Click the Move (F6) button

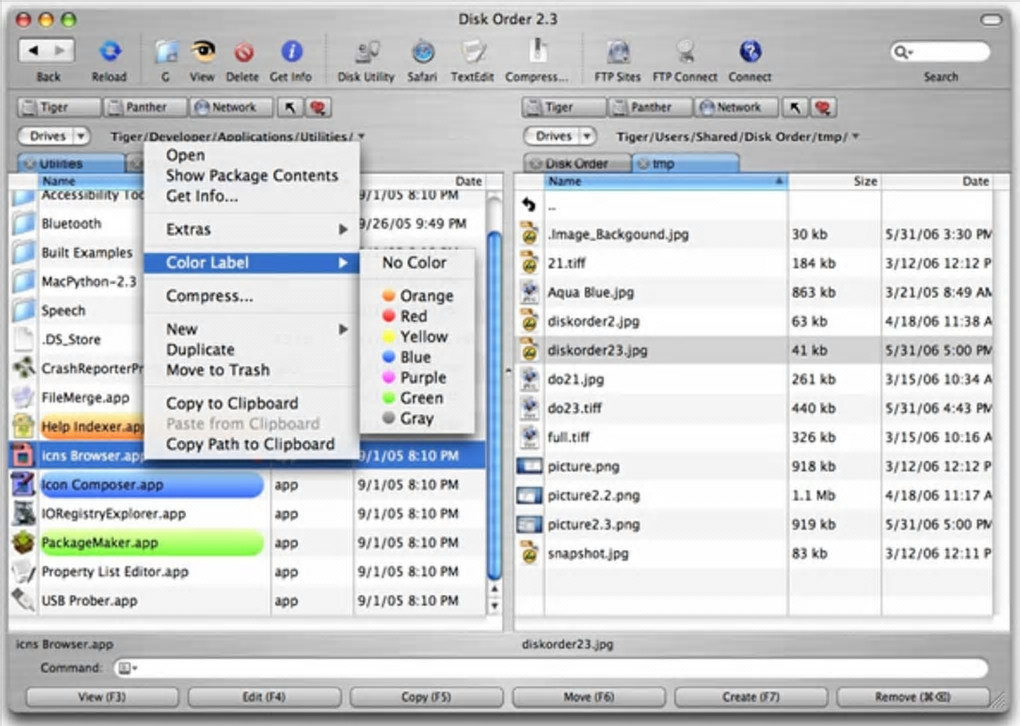(589, 697)
